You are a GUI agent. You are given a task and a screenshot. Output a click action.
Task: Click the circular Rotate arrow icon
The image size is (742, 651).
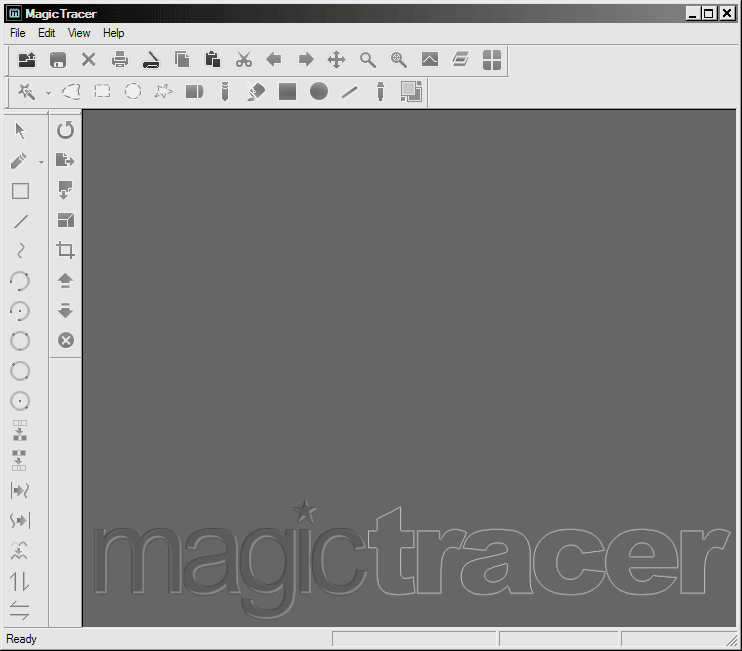click(65, 130)
